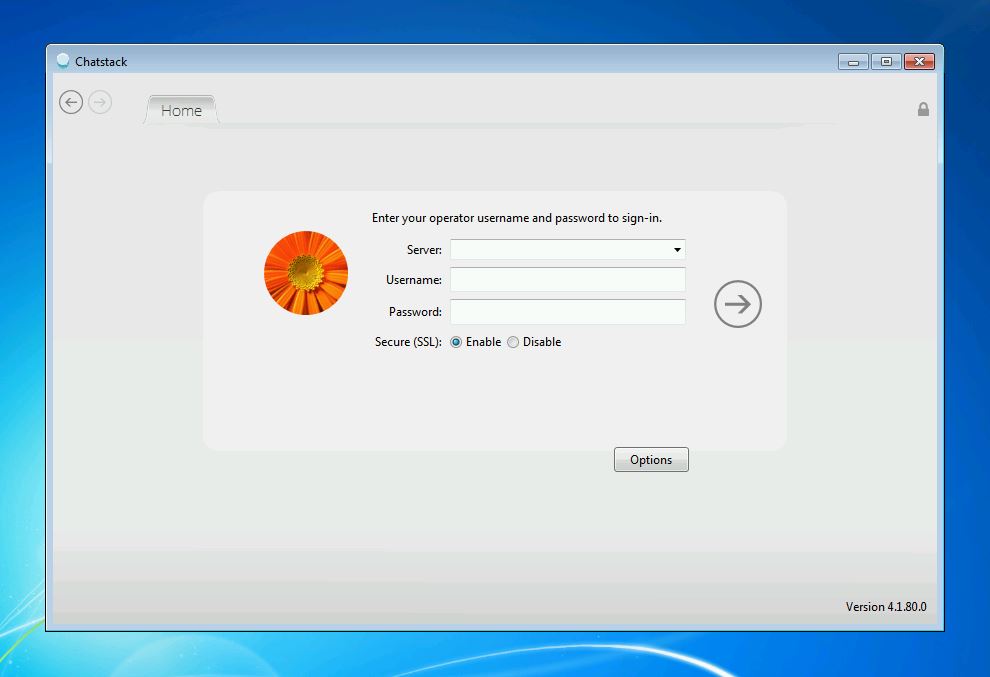Screen dimensions: 990x677
Task: Open the Options button
Action: (x=651, y=460)
